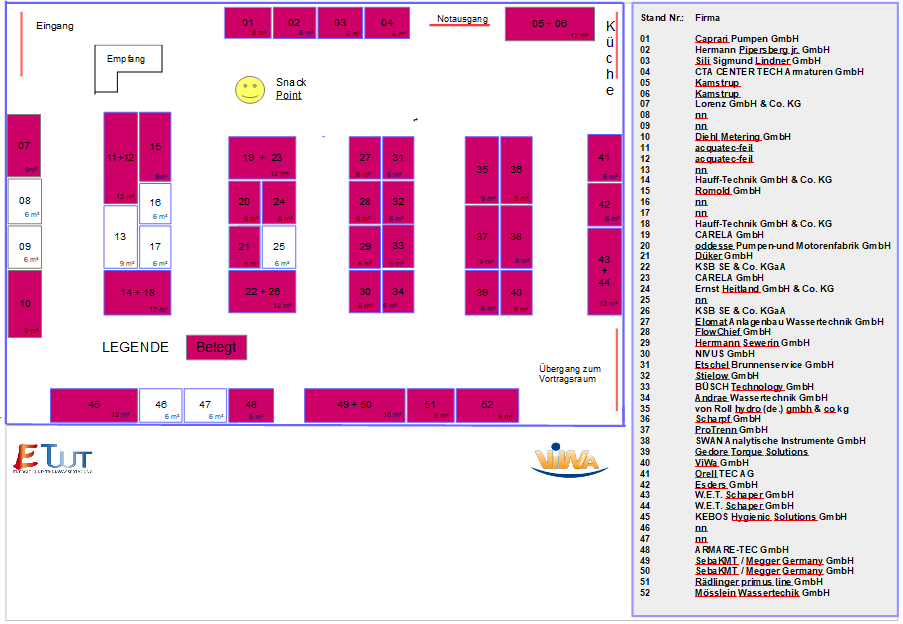Click 'FlowChief GmbH' list entry

pos(733,332)
